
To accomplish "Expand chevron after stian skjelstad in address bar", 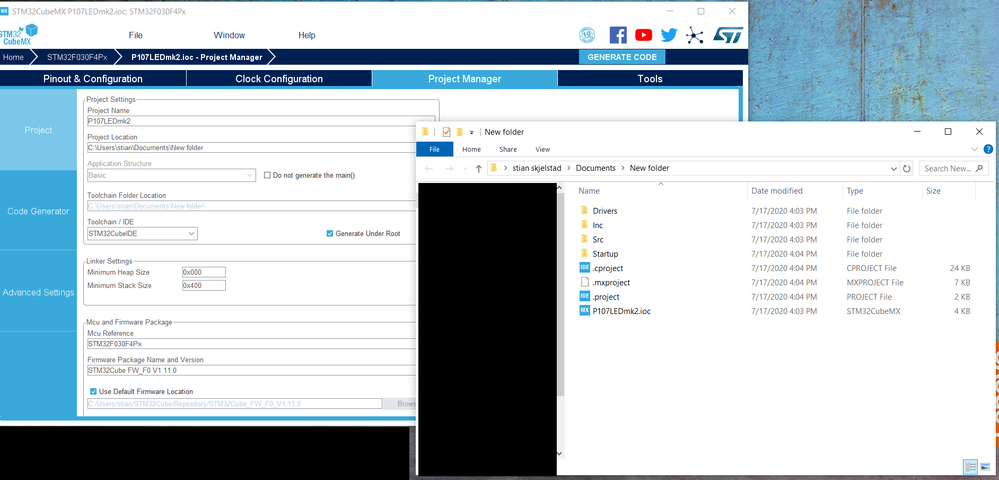I will (568, 168).
